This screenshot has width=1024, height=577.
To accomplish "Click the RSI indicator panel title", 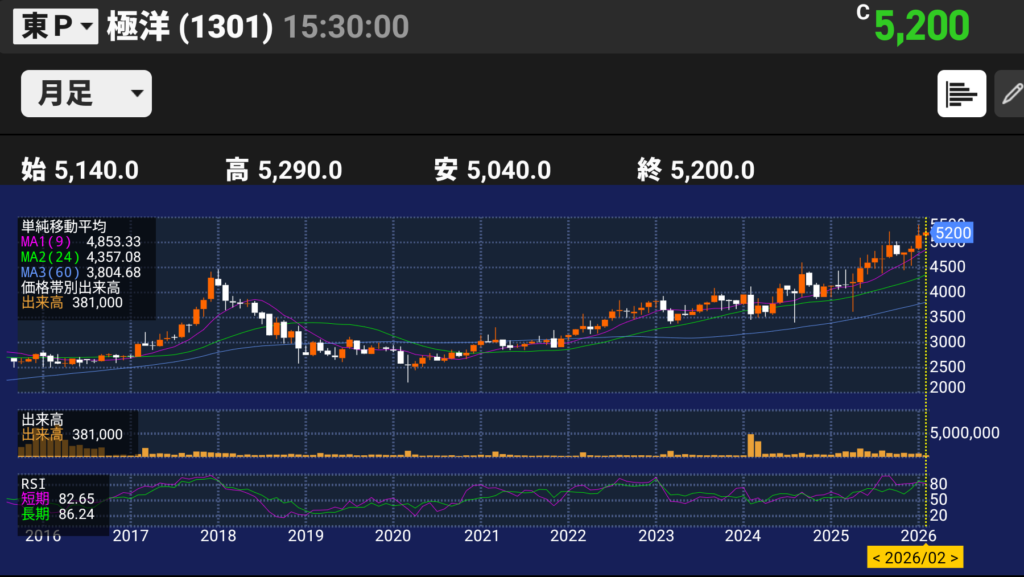I will [x=33, y=484].
